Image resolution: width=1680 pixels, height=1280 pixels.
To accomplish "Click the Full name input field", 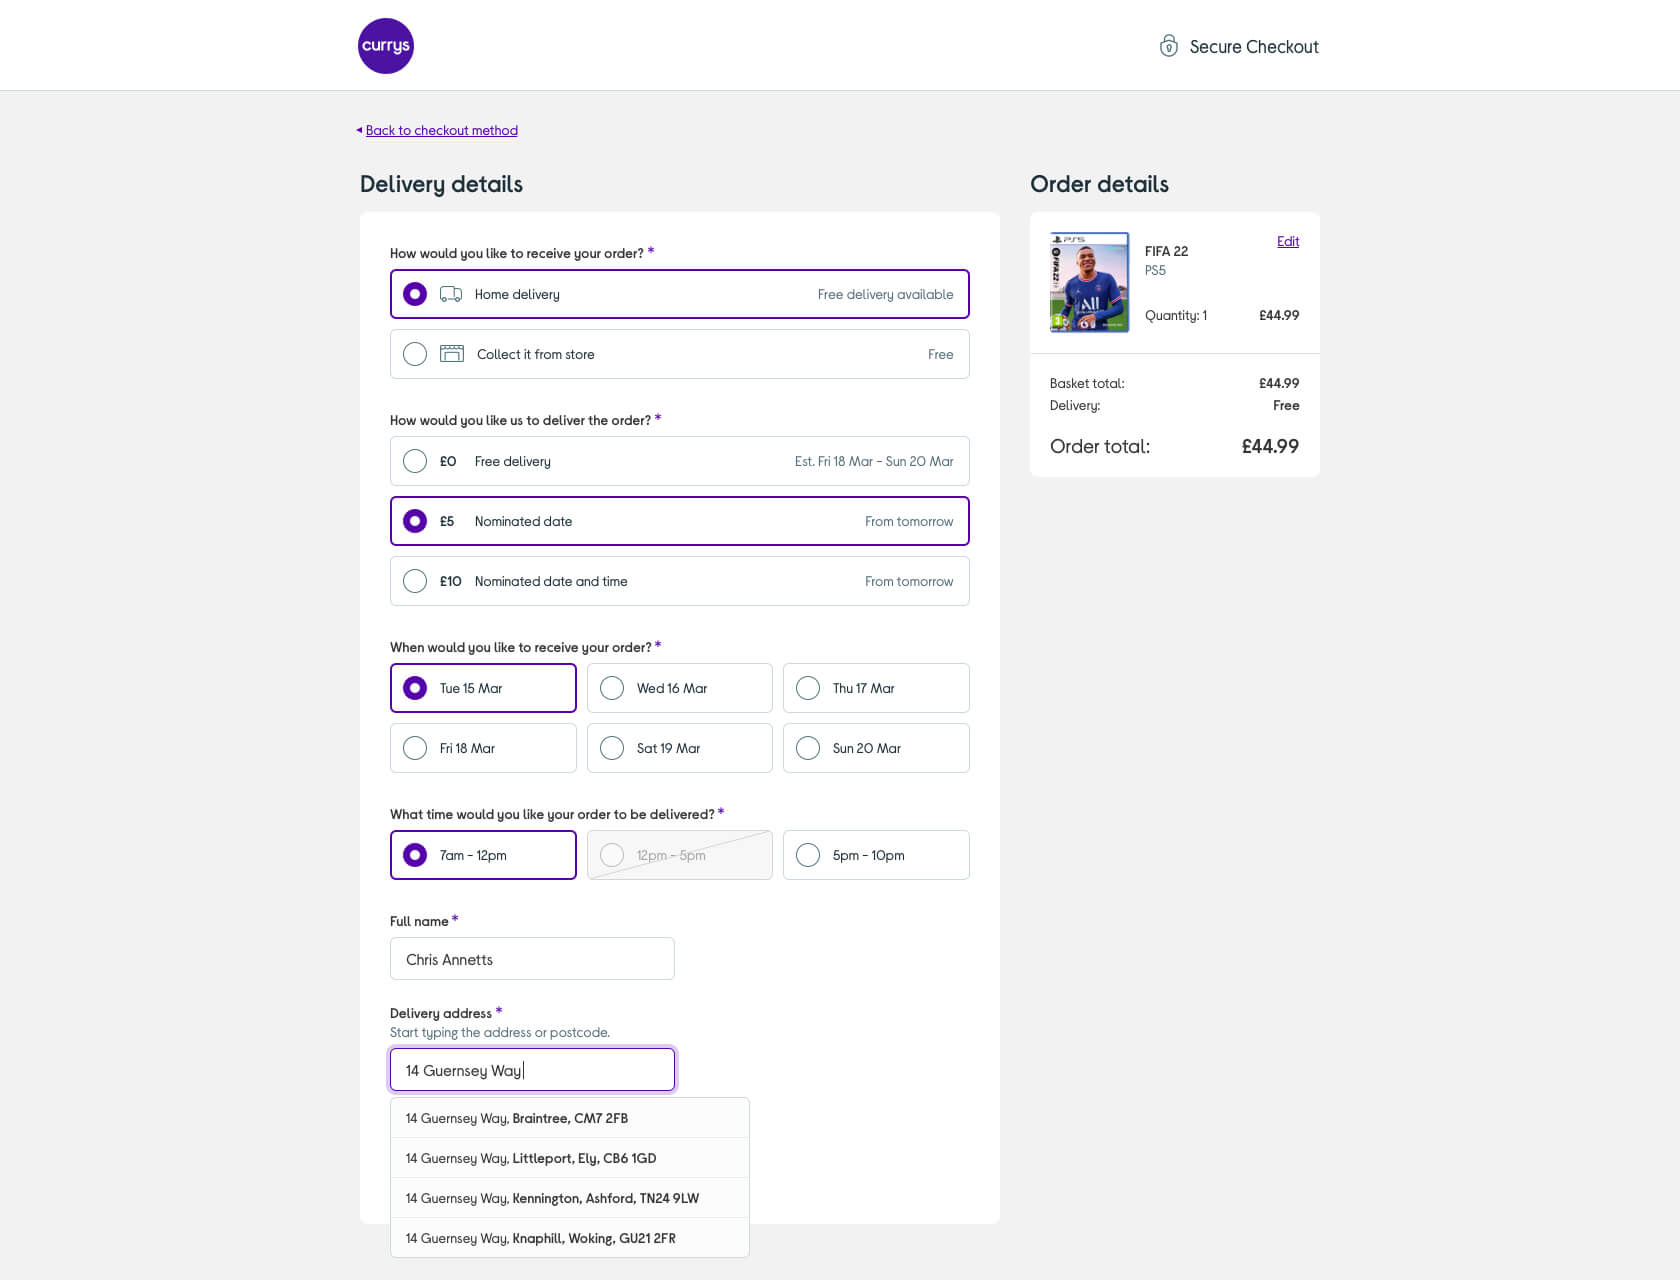I will tap(532, 959).
